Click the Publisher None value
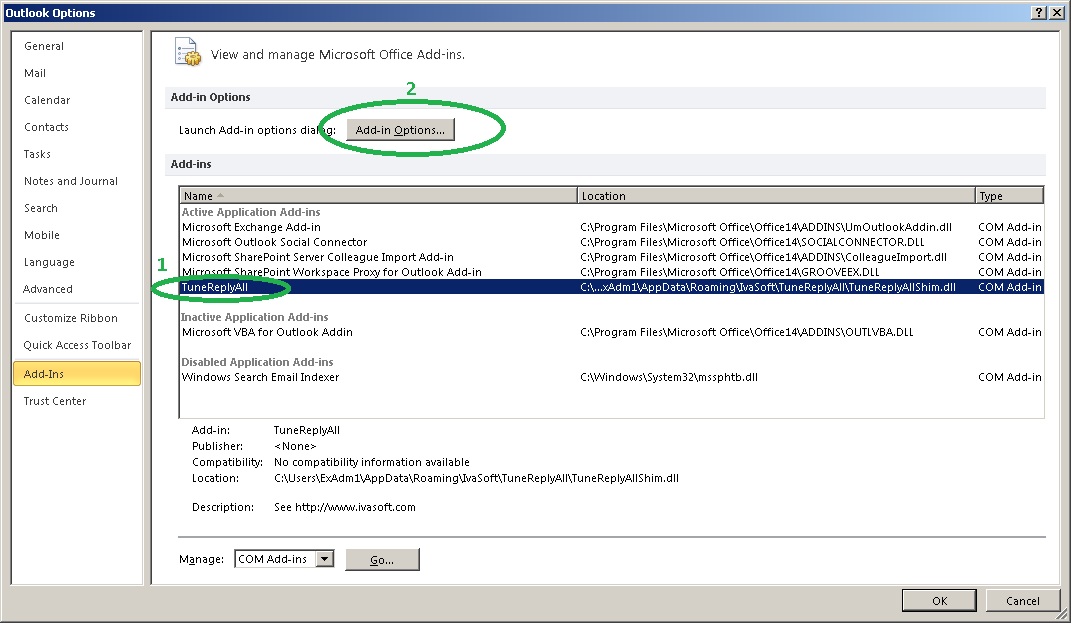 pyautogui.click(x=295, y=446)
